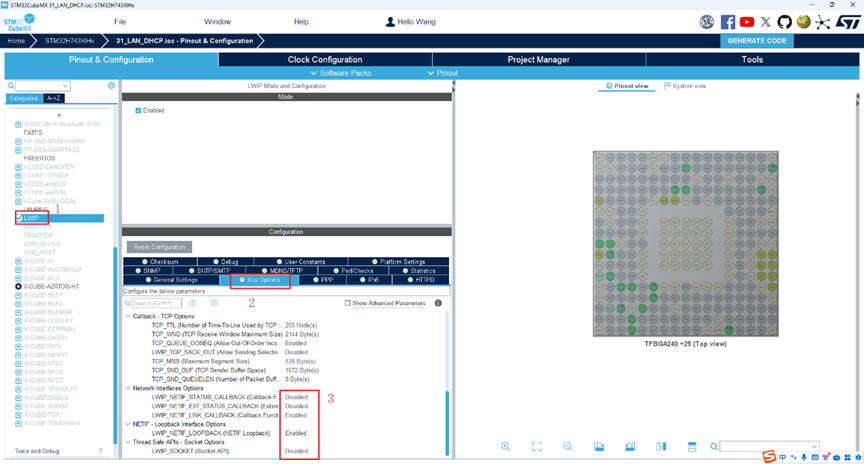Image resolution: width=864 pixels, height=464 pixels.
Task: Go to previous parameter search result
Action: [192, 303]
